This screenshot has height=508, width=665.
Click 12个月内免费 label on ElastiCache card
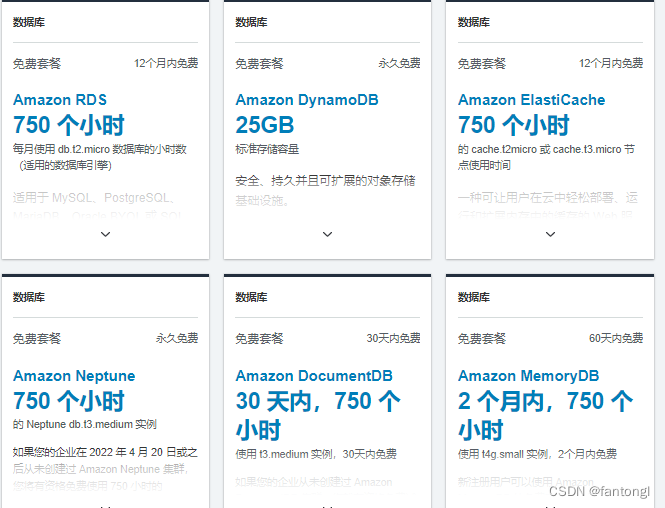click(611, 63)
